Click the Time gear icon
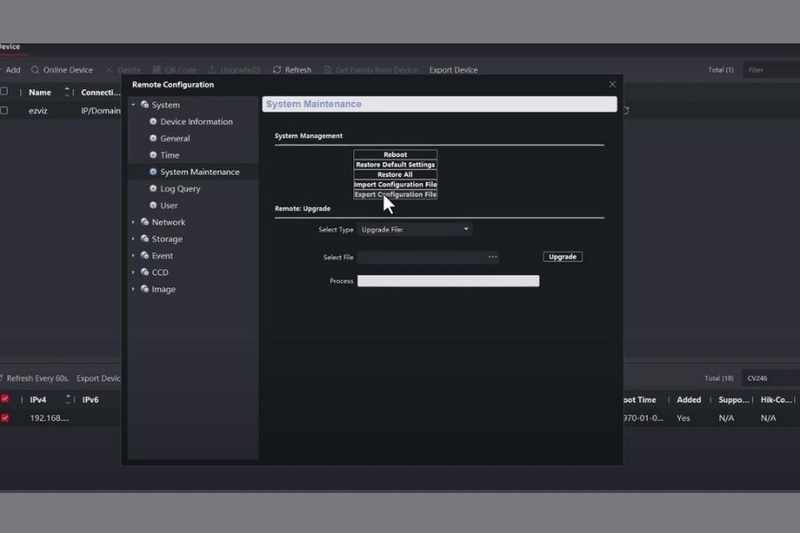Viewport: 800px width, 533px height. click(153, 155)
